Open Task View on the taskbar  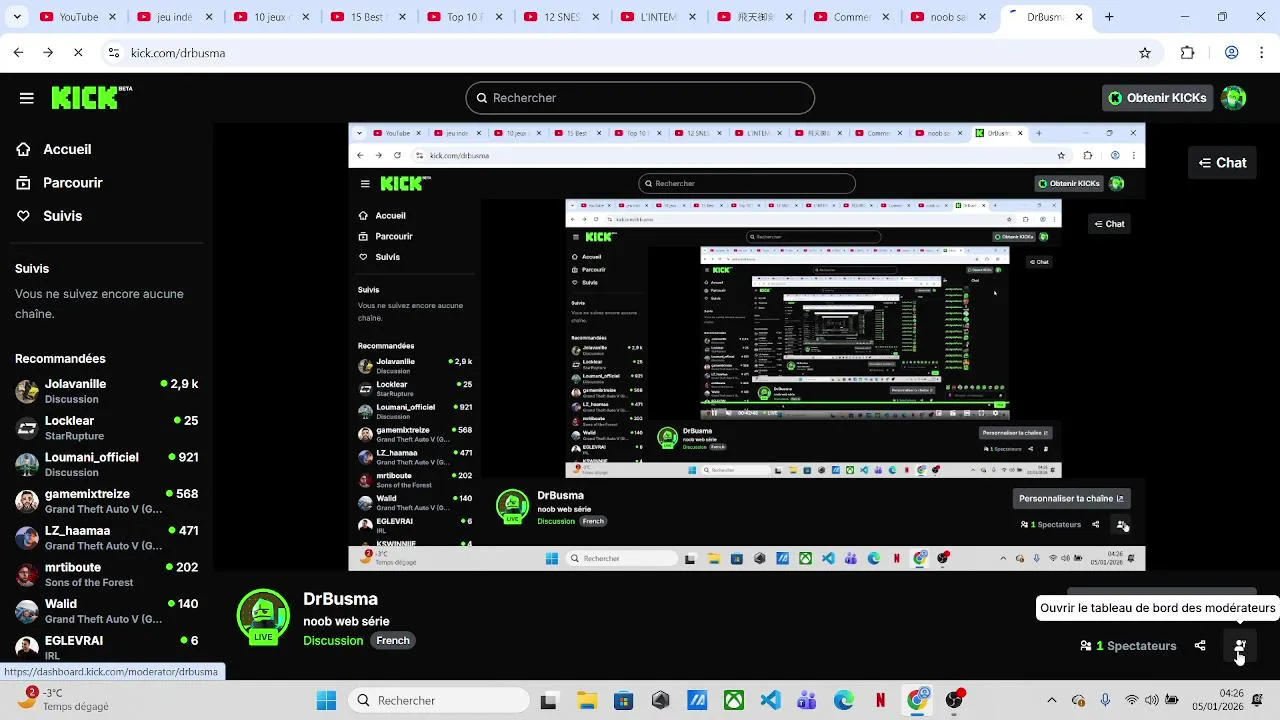(548, 700)
